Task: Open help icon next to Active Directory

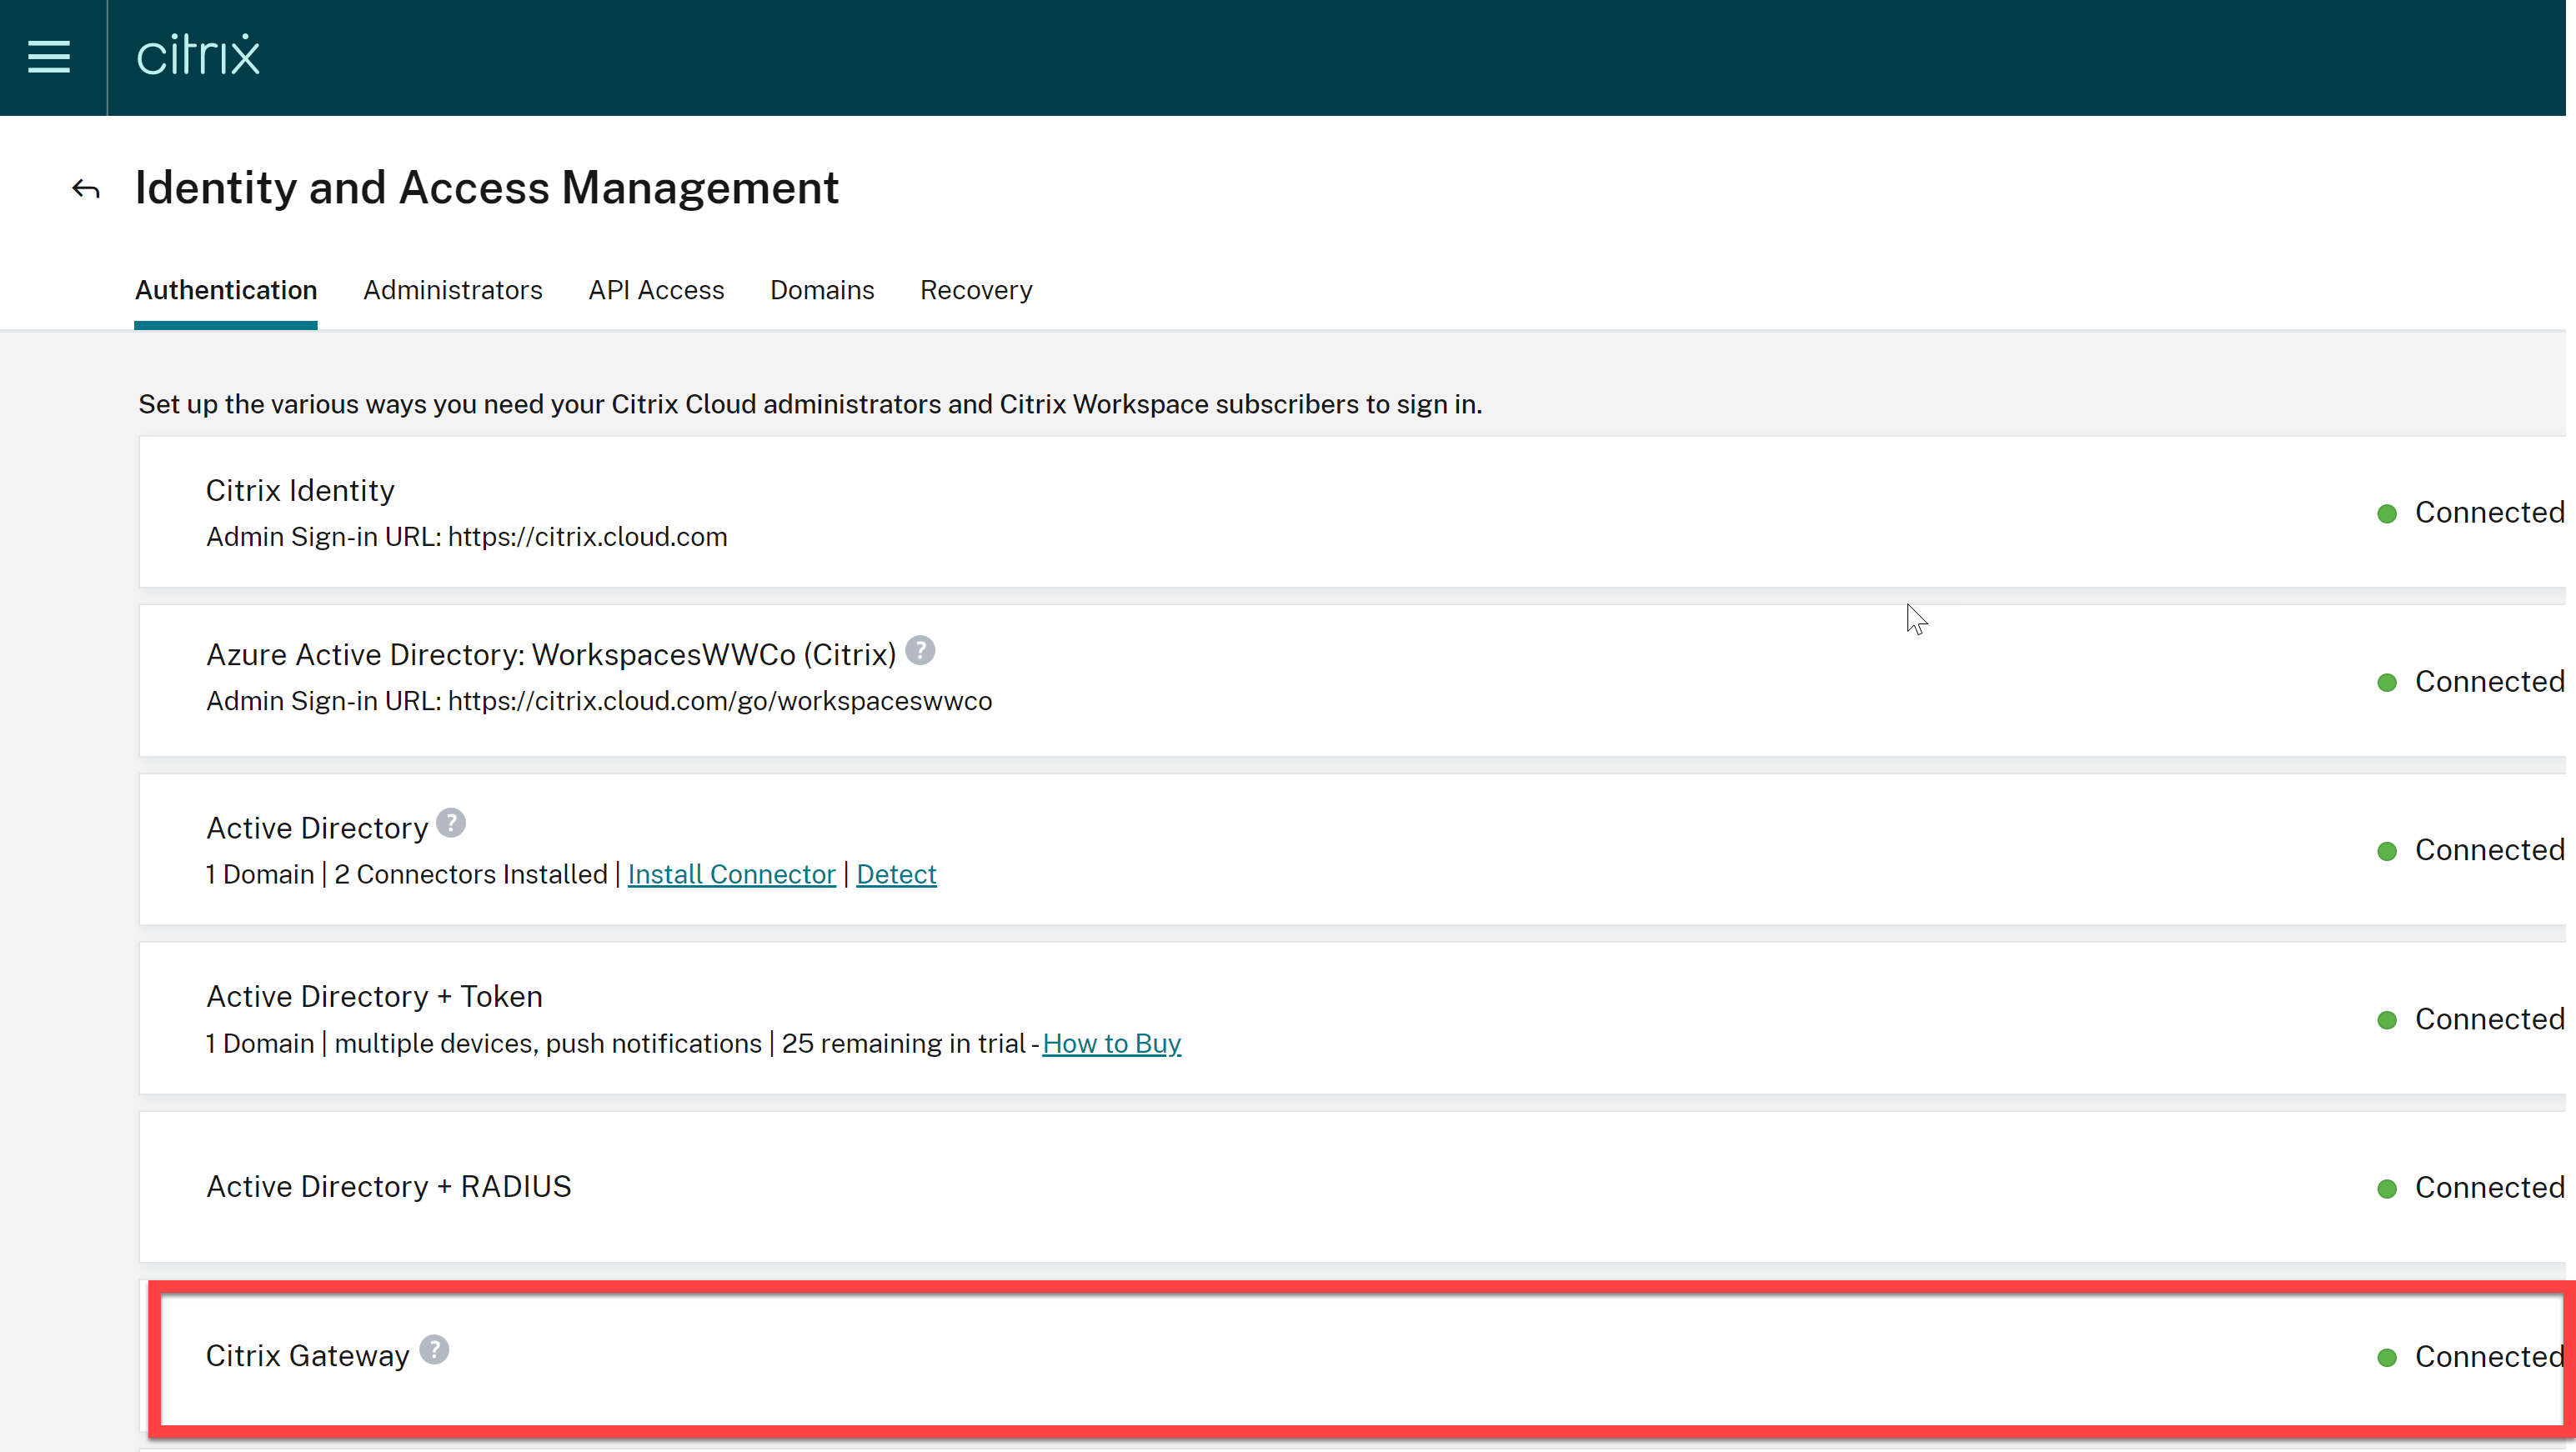Action: coord(451,823)
